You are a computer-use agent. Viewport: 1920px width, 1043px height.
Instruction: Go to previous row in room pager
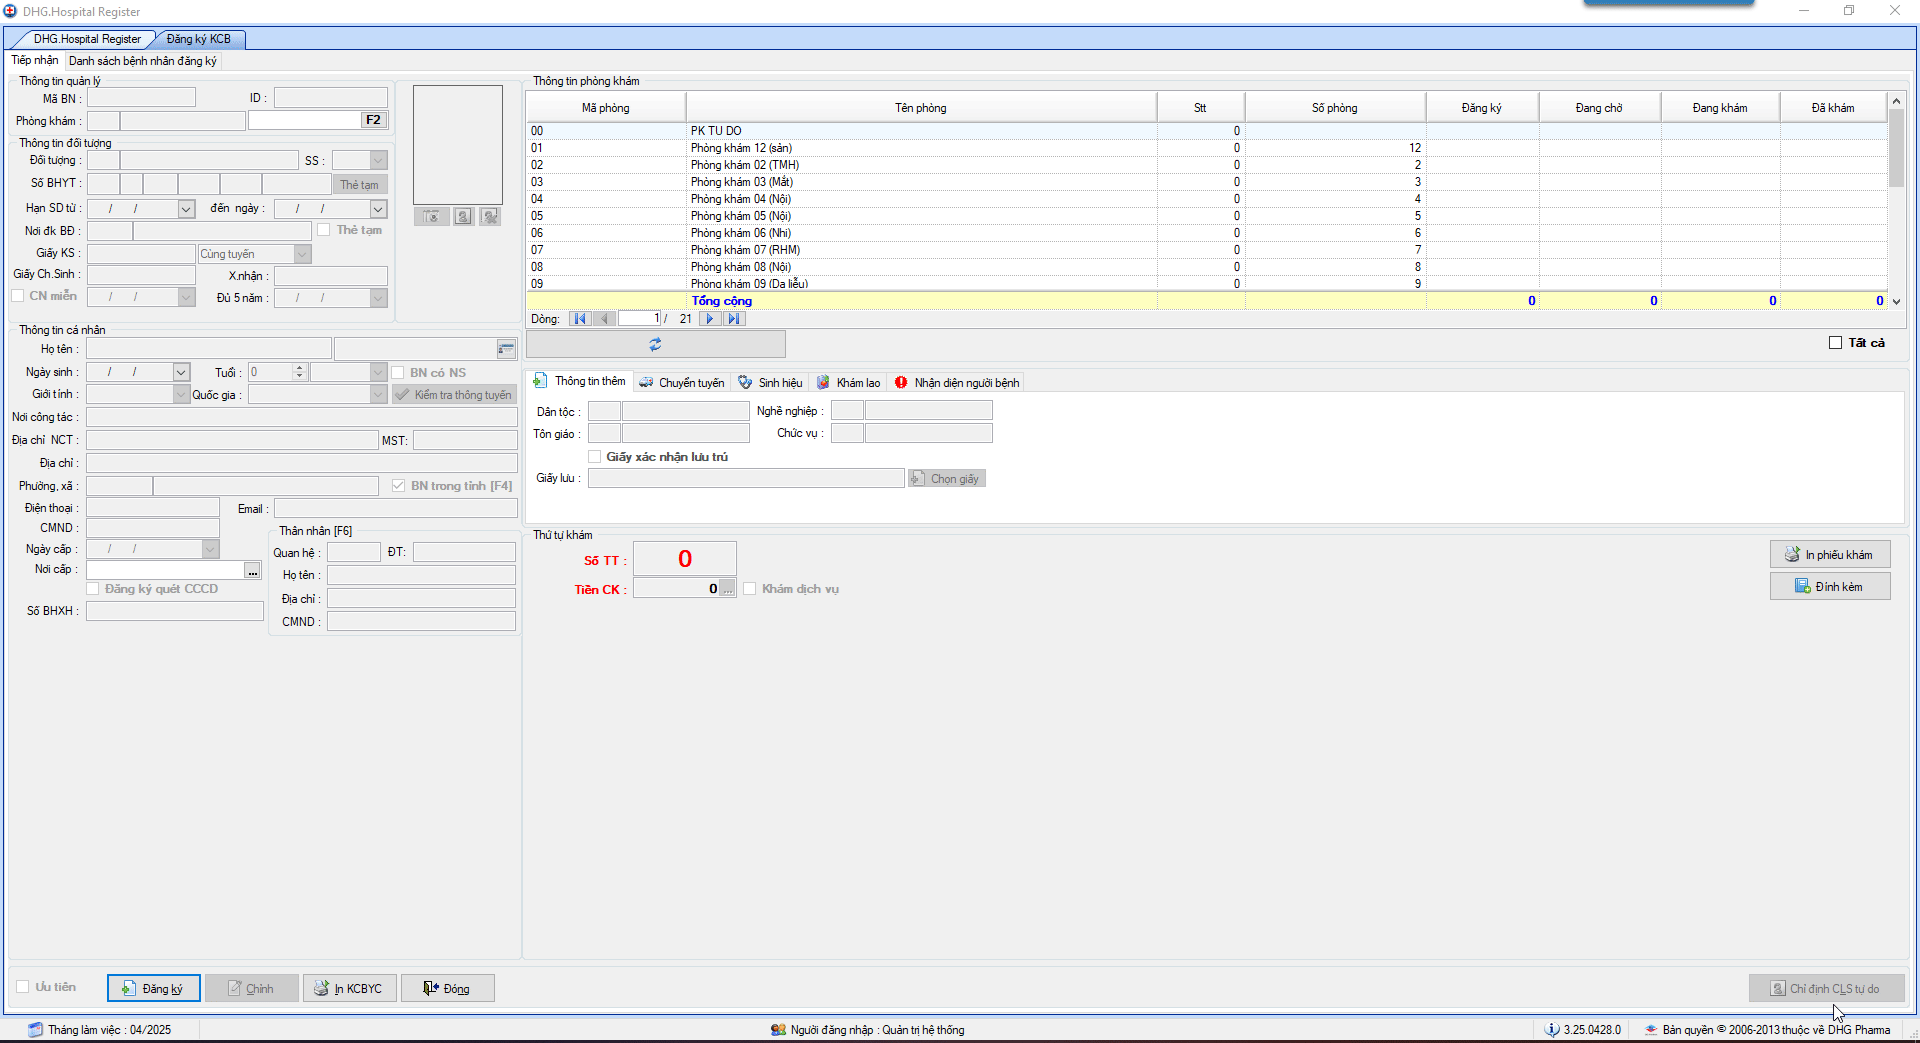pyautogui.click(x=604, y=319)
